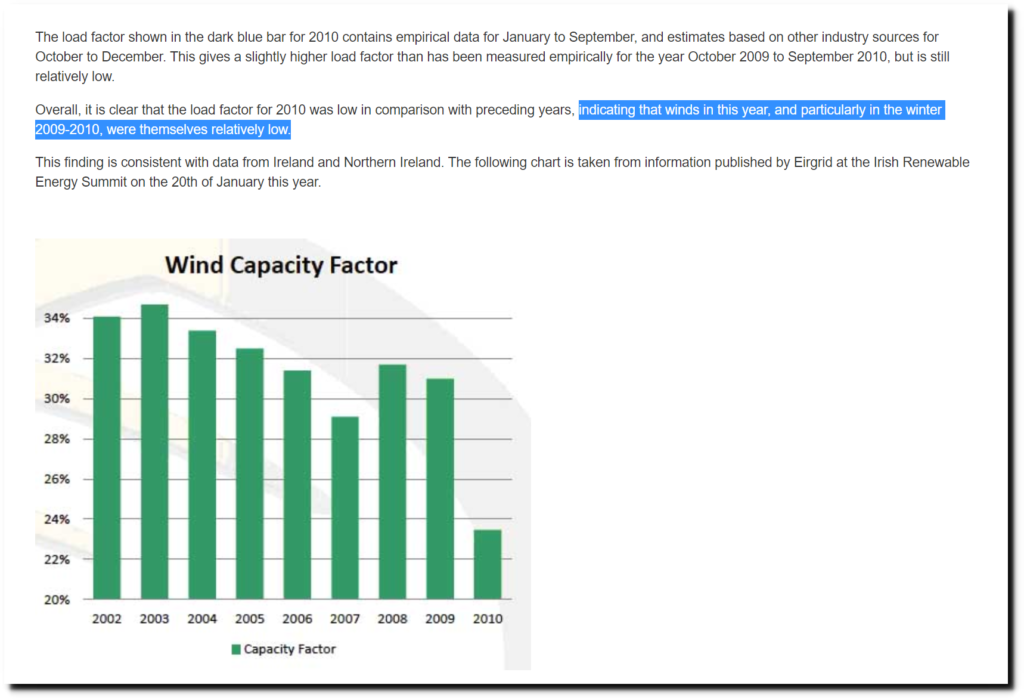The image size is (1024, 700).
Task: Select the '2006' x-axis label
Action: coord(297,619)
